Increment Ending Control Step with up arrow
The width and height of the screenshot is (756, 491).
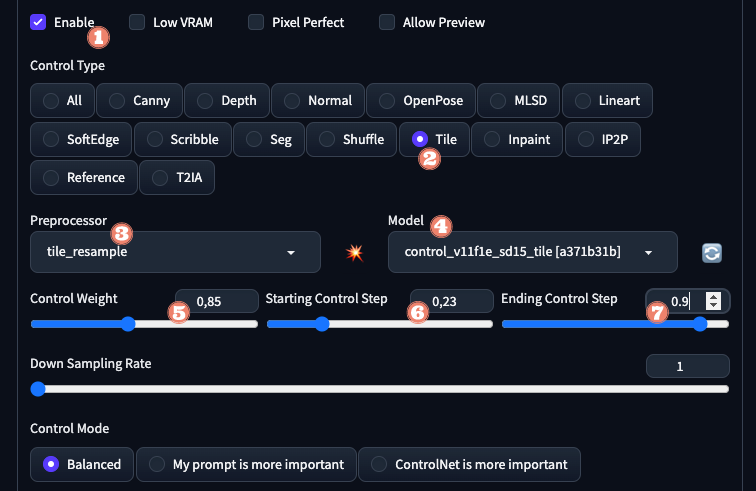712,296
